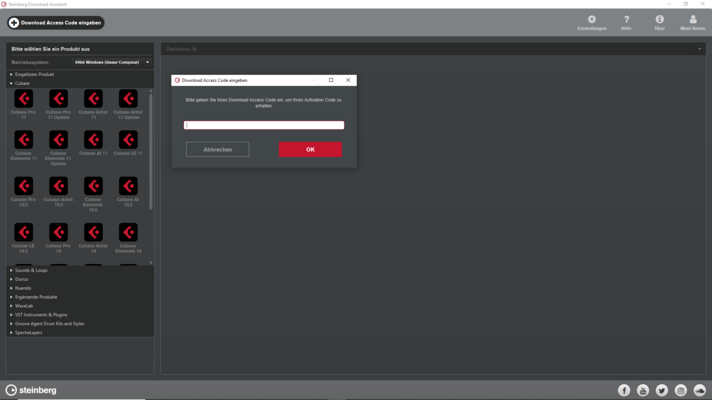The width and height of the screenshot is (712, 400).
Task: Select the Cubase Artist 11 Update icon
Action: click(128, 99)
